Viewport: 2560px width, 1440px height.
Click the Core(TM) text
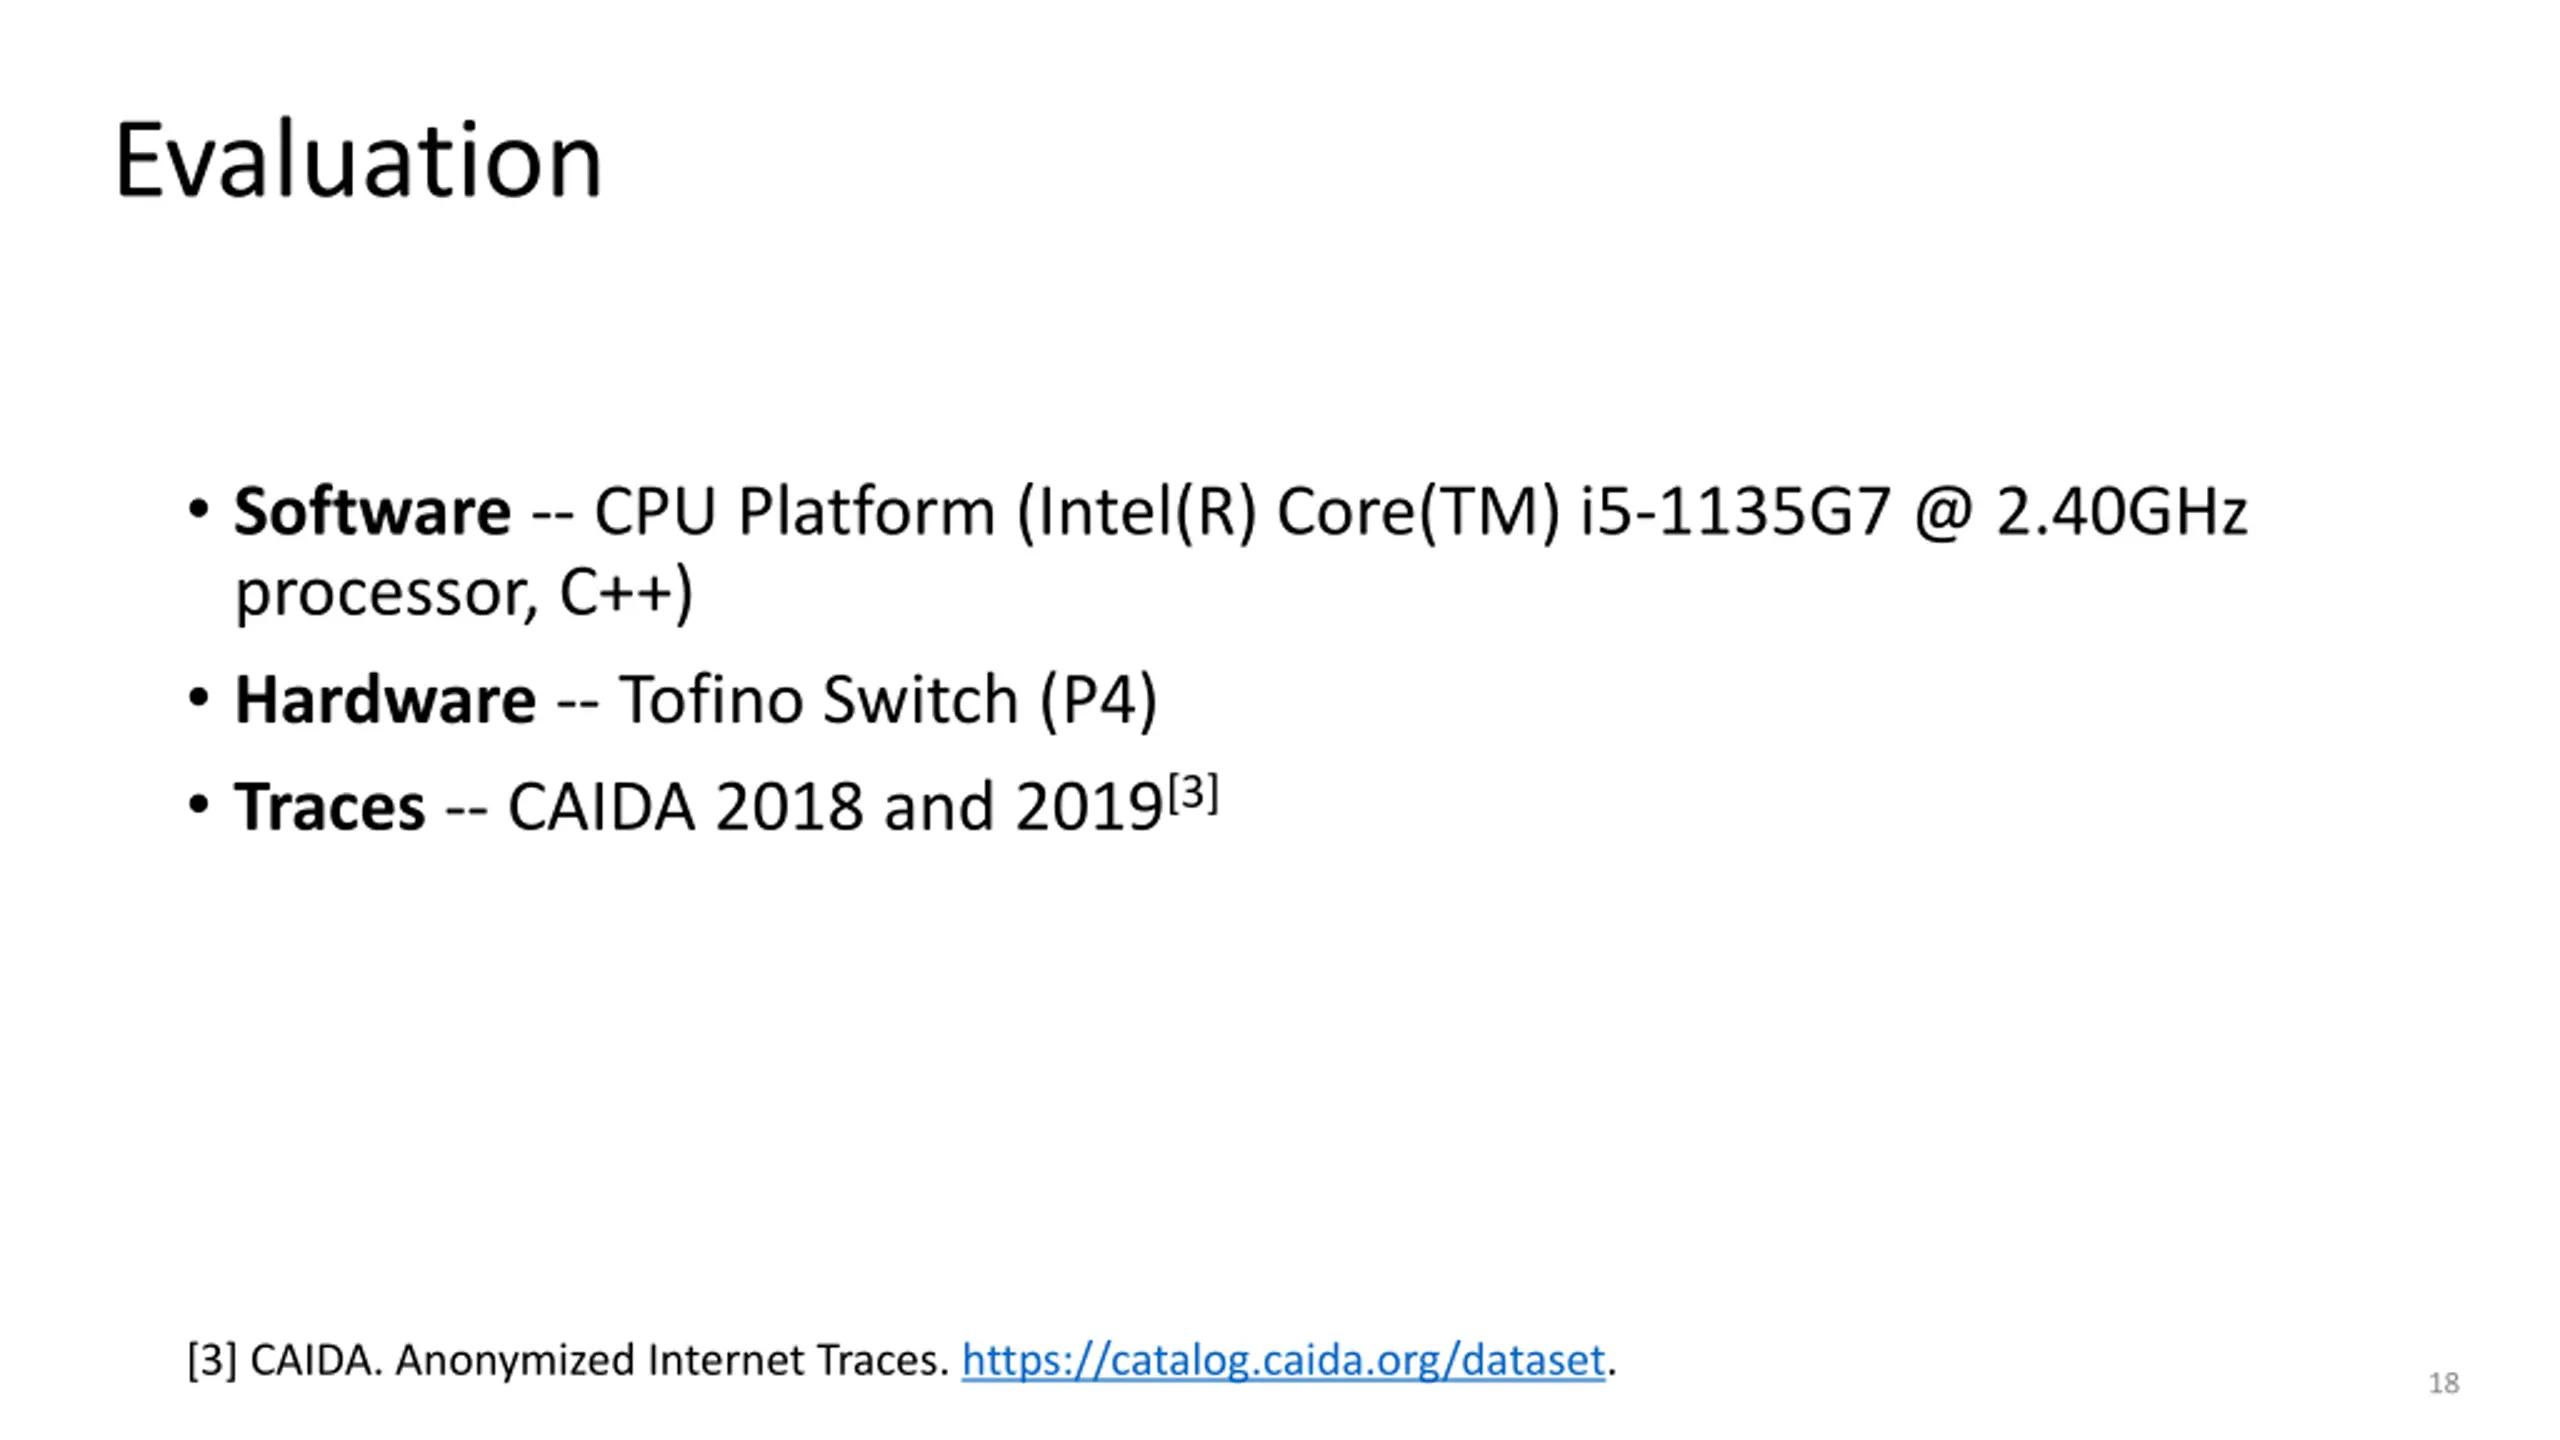pyautogui.click(x=1418, y=513)
